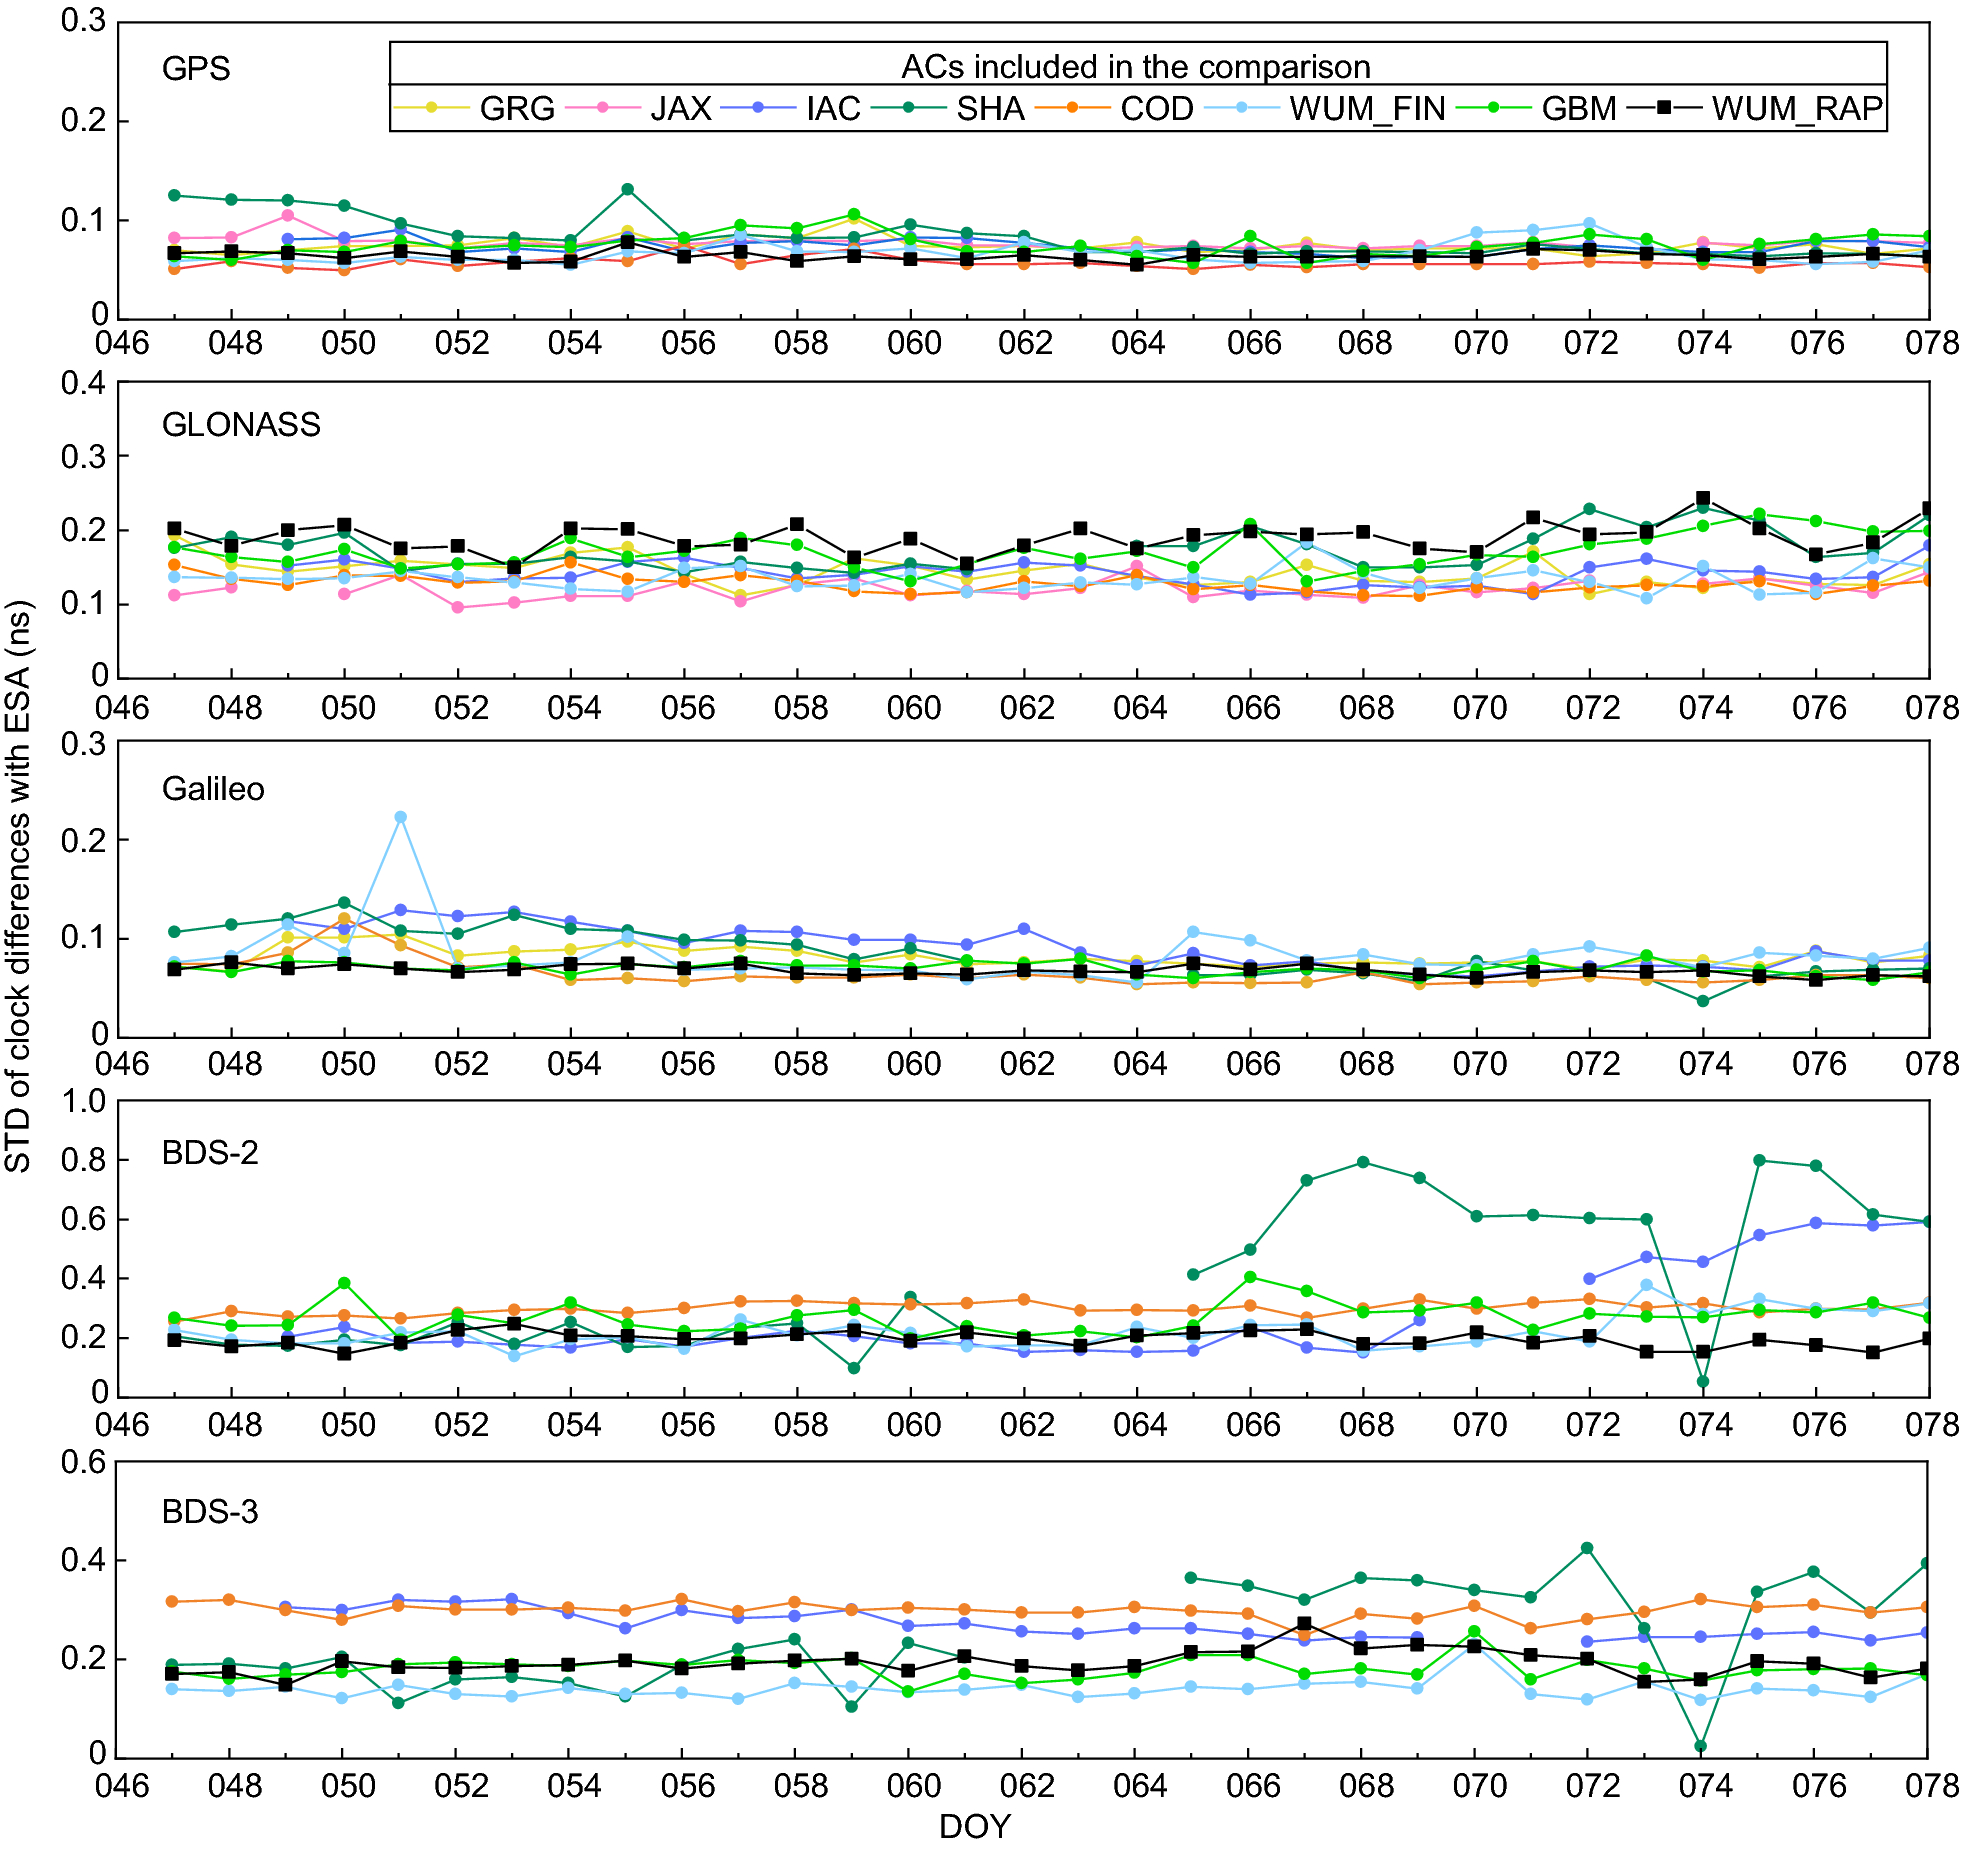Click the 0.4 y-axis tick of GLONASS panel
Viewport: 1961px width, 1849px height.
tap(84, 383)
